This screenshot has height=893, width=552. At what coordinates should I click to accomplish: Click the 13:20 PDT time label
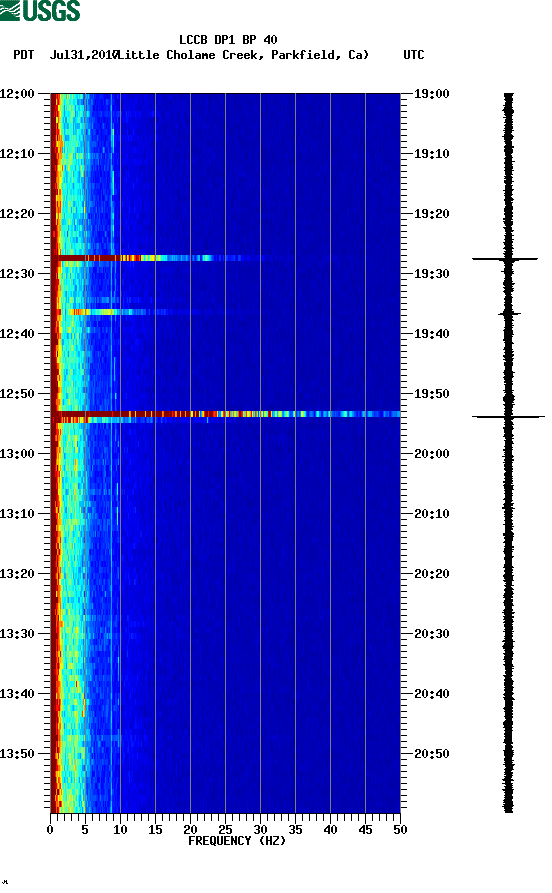click(x=17, y=574)
